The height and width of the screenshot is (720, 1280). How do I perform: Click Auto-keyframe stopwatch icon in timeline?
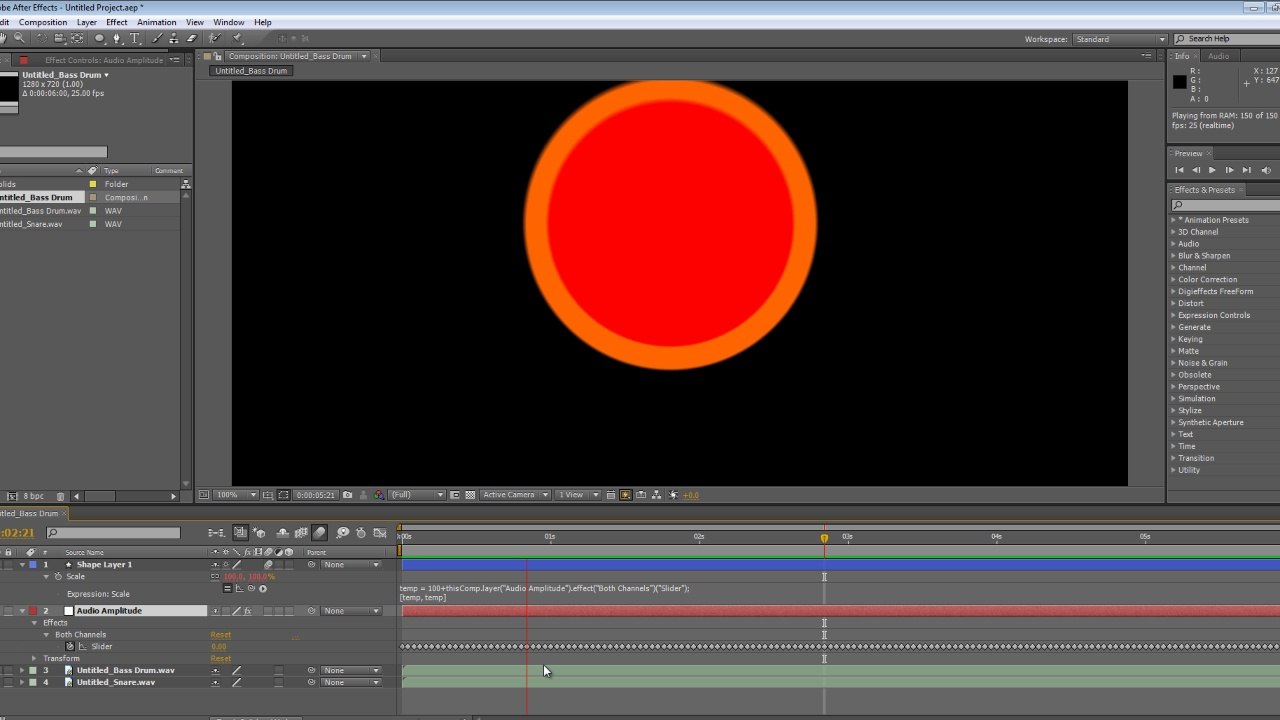coord(361,533)
